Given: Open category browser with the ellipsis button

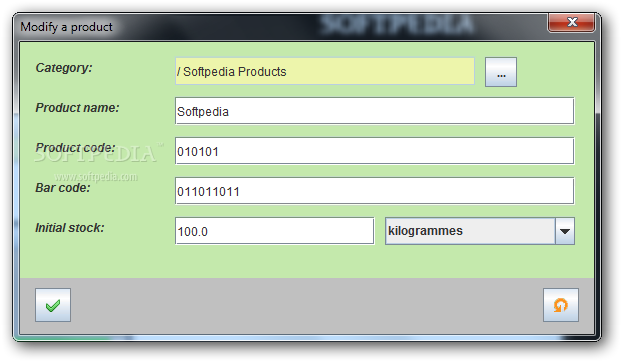Looking at the screenshot, I should tap(501, 72).
